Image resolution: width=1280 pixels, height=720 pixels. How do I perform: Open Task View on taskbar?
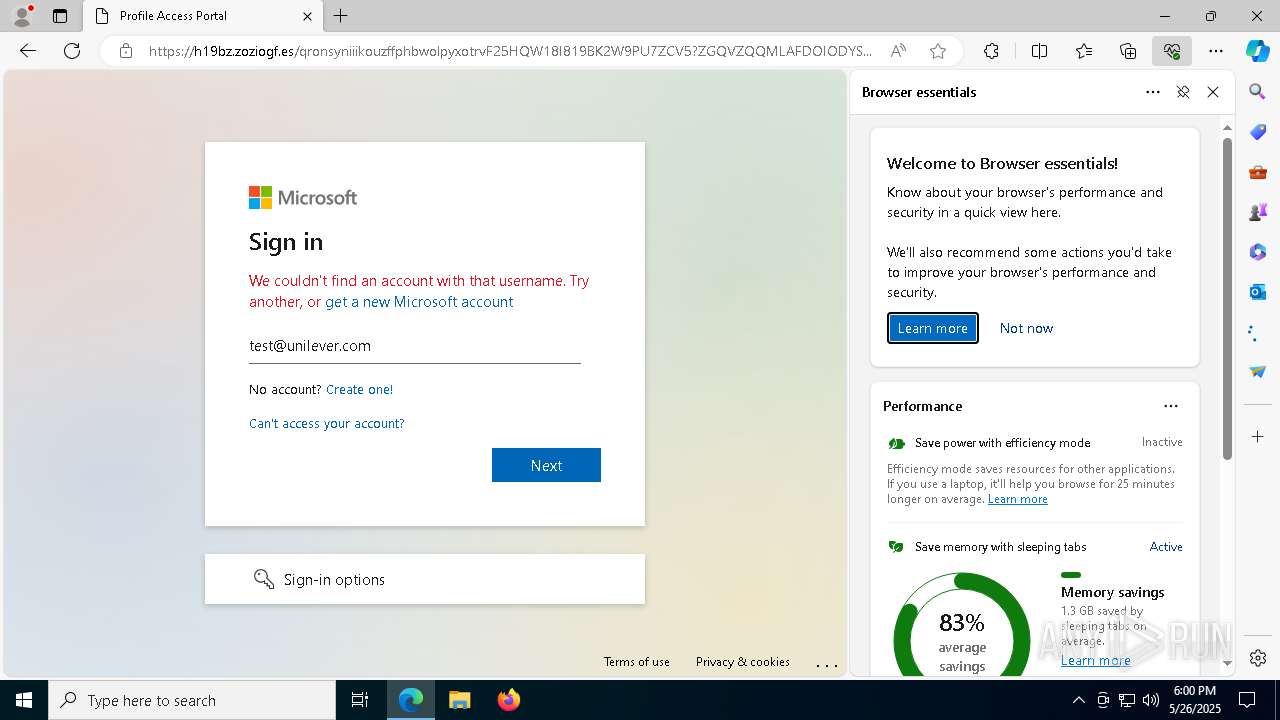(360, 700)
